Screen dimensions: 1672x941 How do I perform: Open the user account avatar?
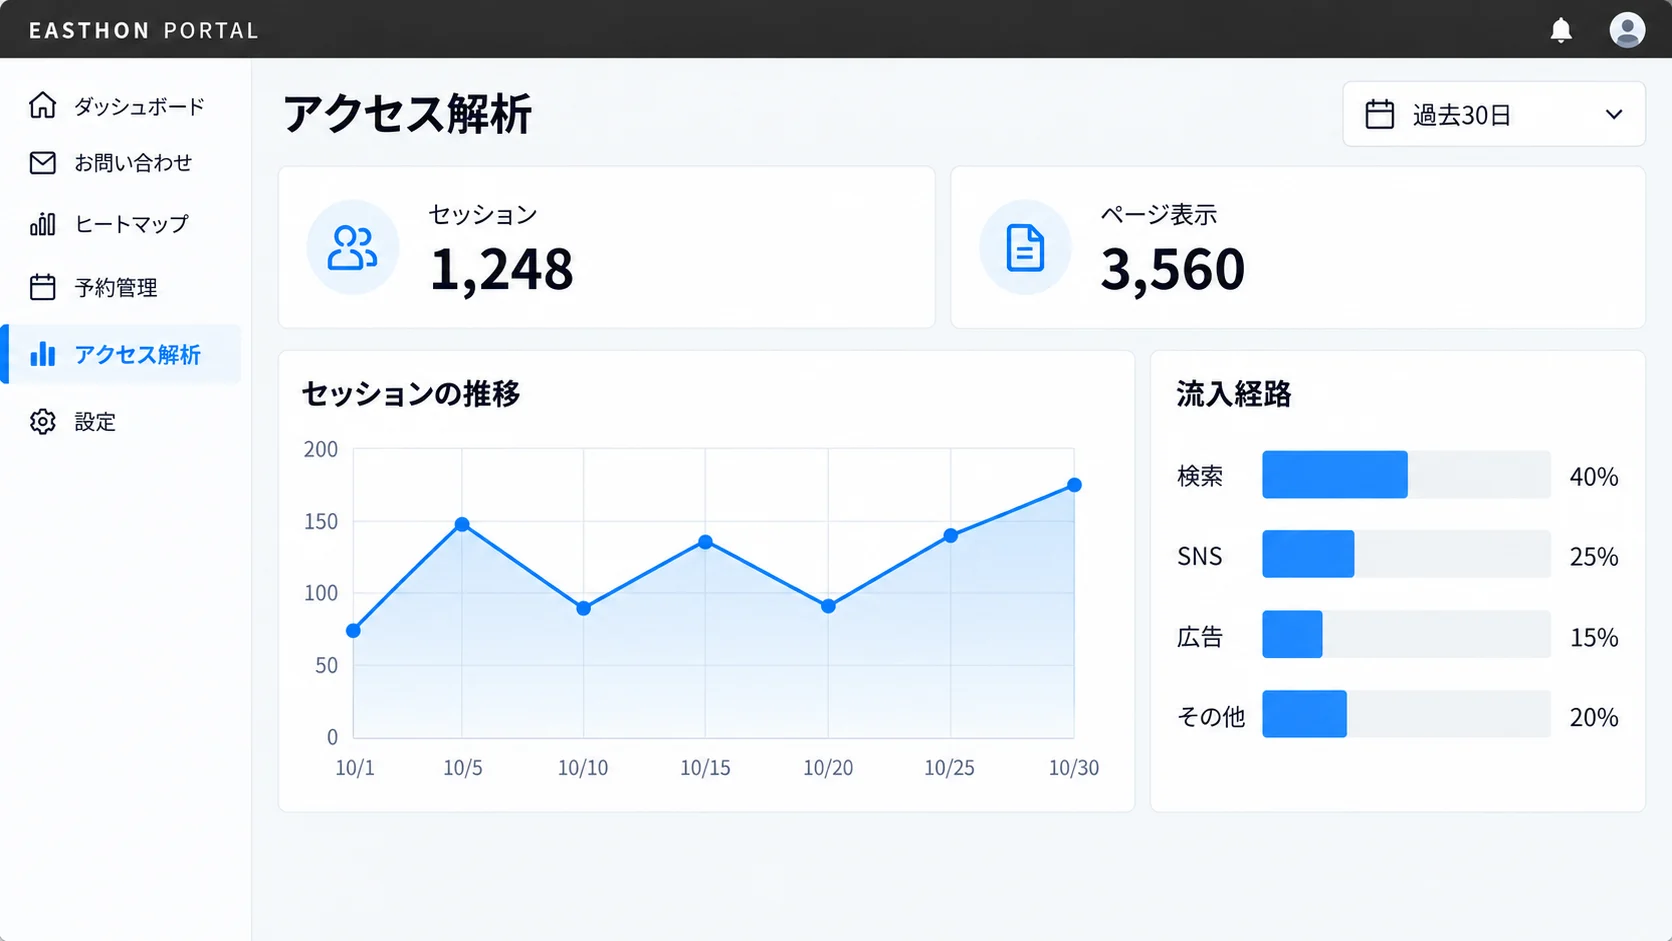point(1627,30)
